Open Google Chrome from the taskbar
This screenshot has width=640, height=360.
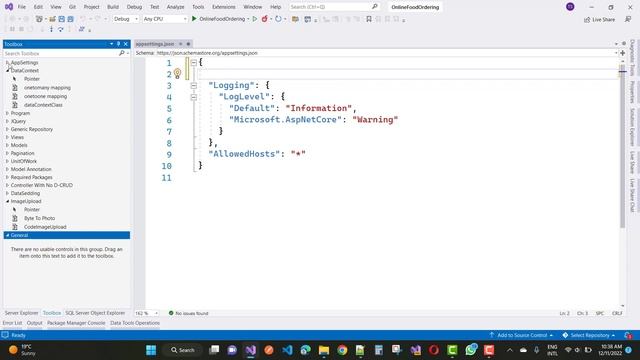pos(342,350)
